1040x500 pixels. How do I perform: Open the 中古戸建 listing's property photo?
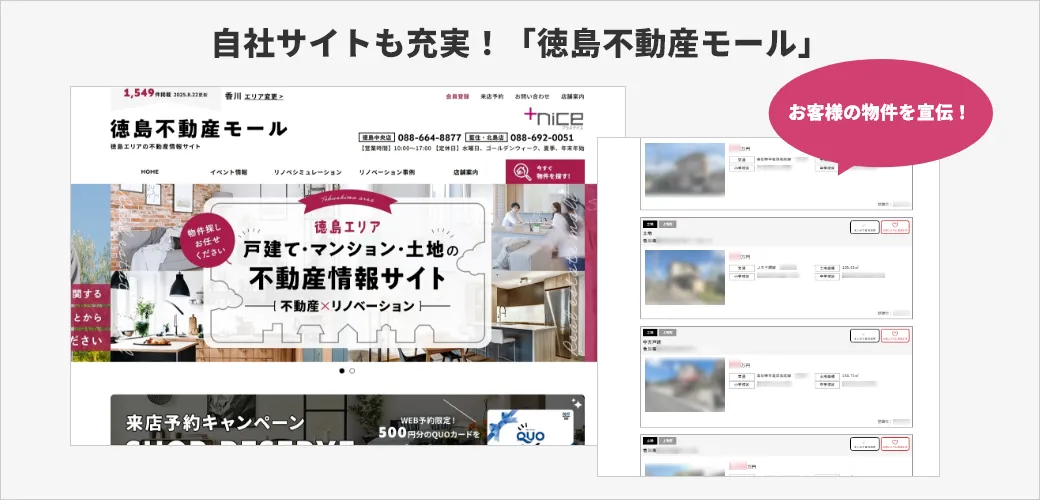pos(684,385)
